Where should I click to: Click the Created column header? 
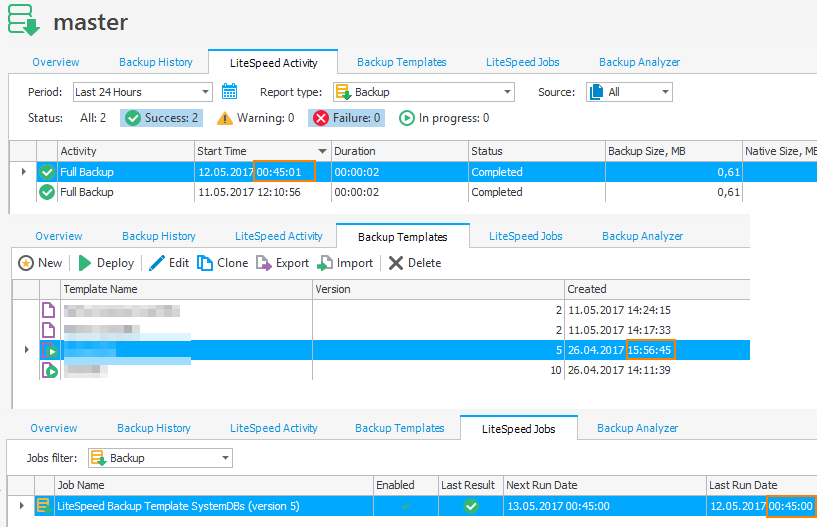point(658,289)
